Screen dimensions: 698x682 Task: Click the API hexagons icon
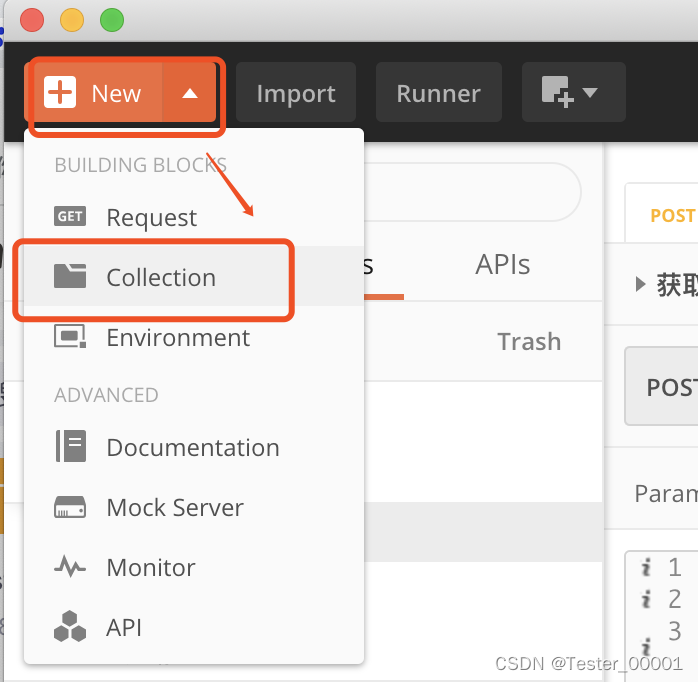coord(70,626)
